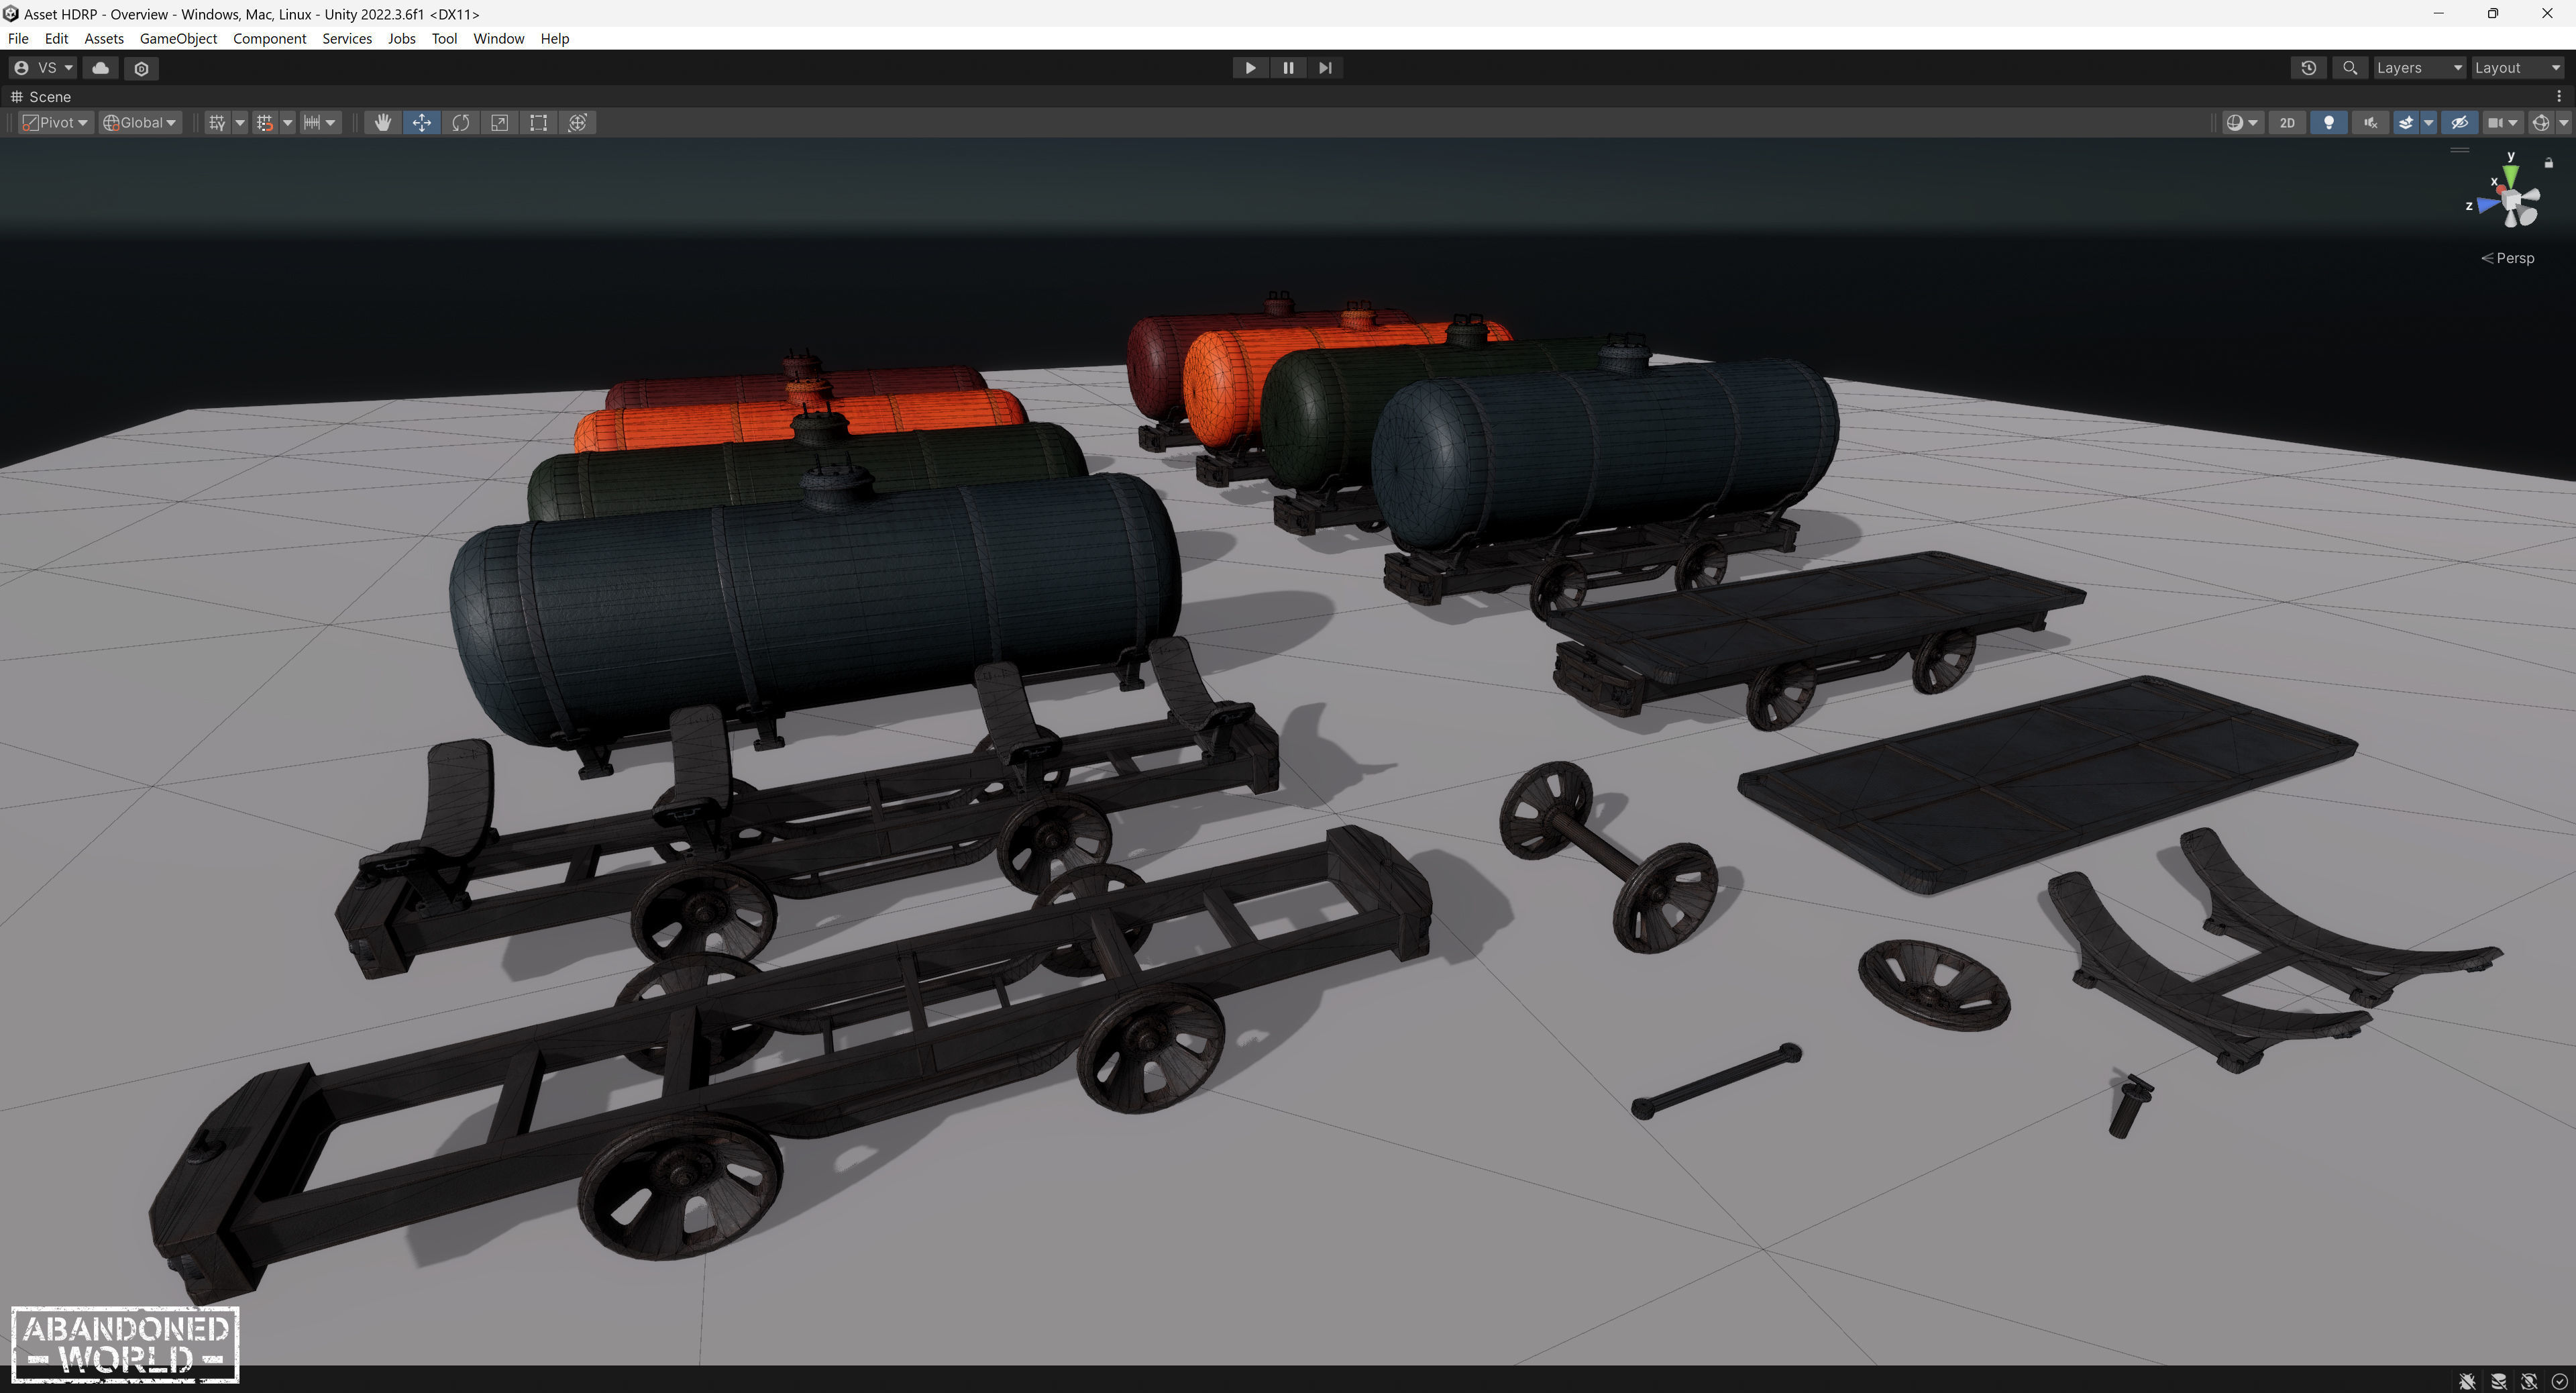Open the VS account dropdown
Image resolution: width=2576 pixels, height=1393 pixels.
point(43,68)
